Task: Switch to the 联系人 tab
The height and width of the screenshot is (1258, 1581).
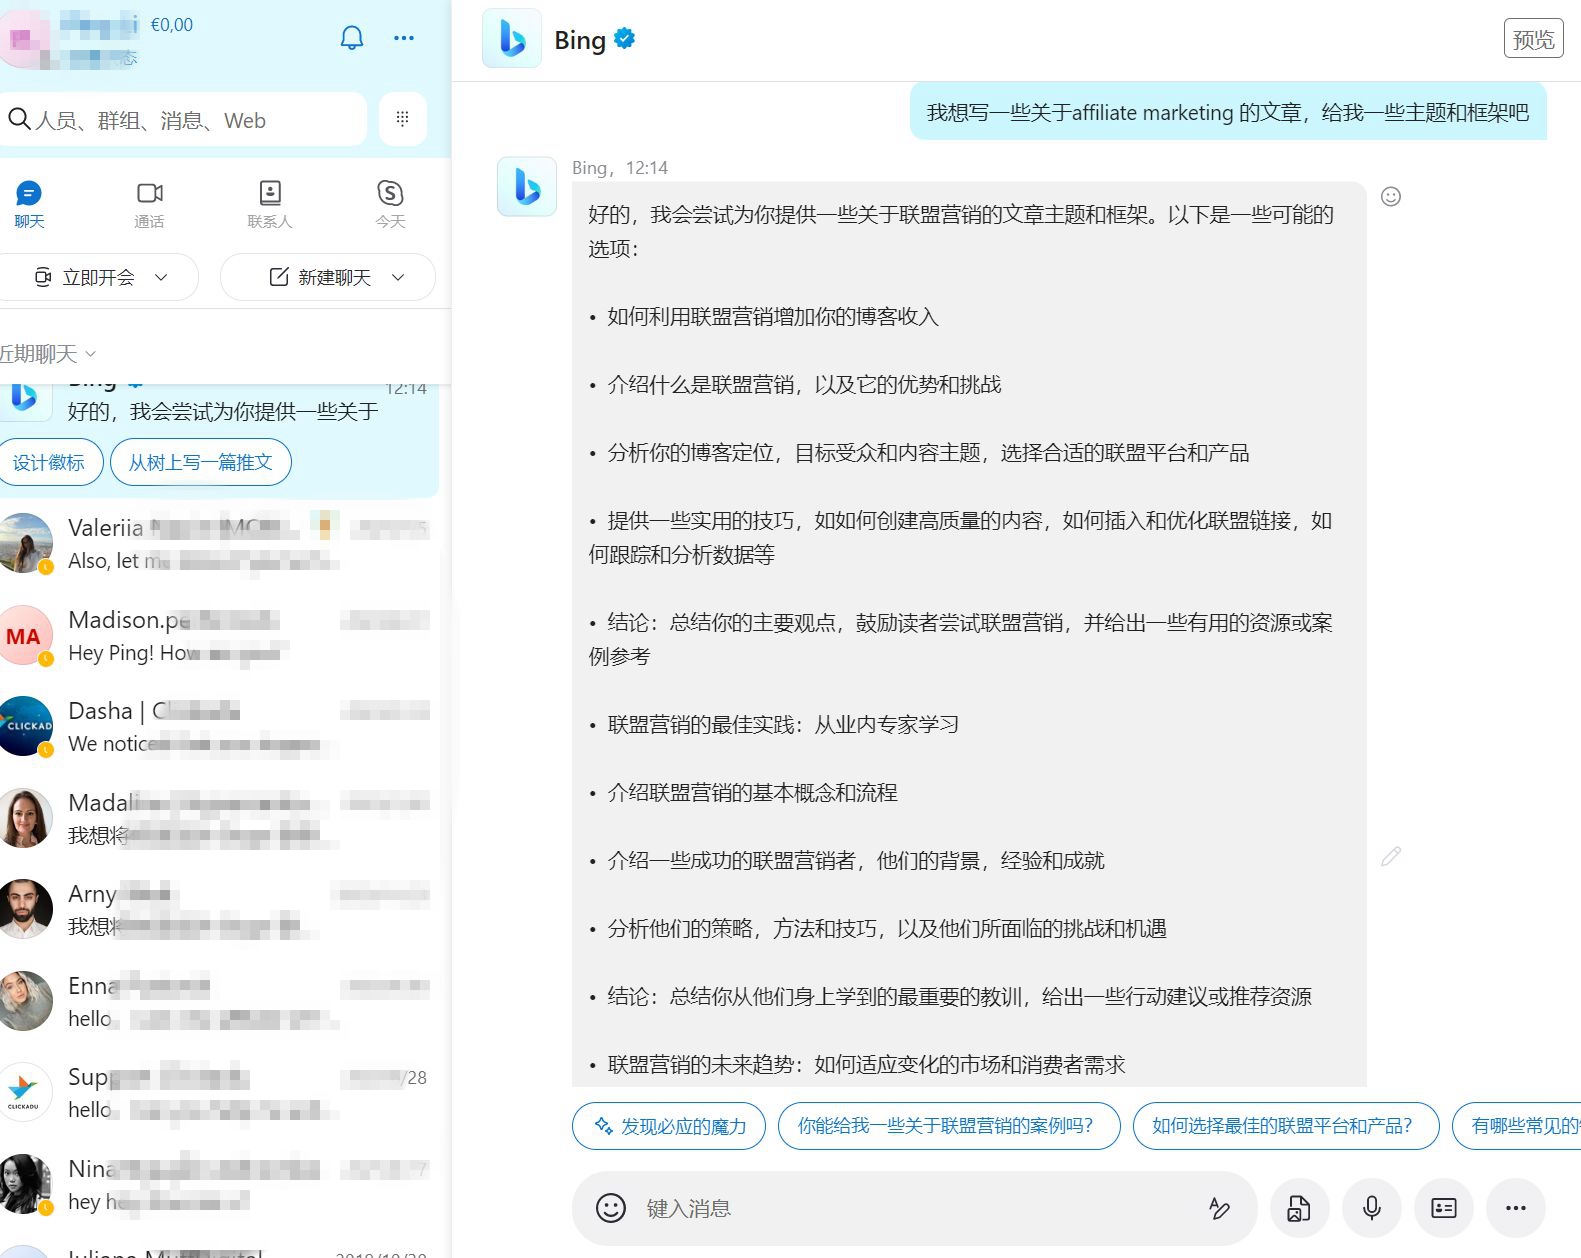Action: [x=270, y=203]
